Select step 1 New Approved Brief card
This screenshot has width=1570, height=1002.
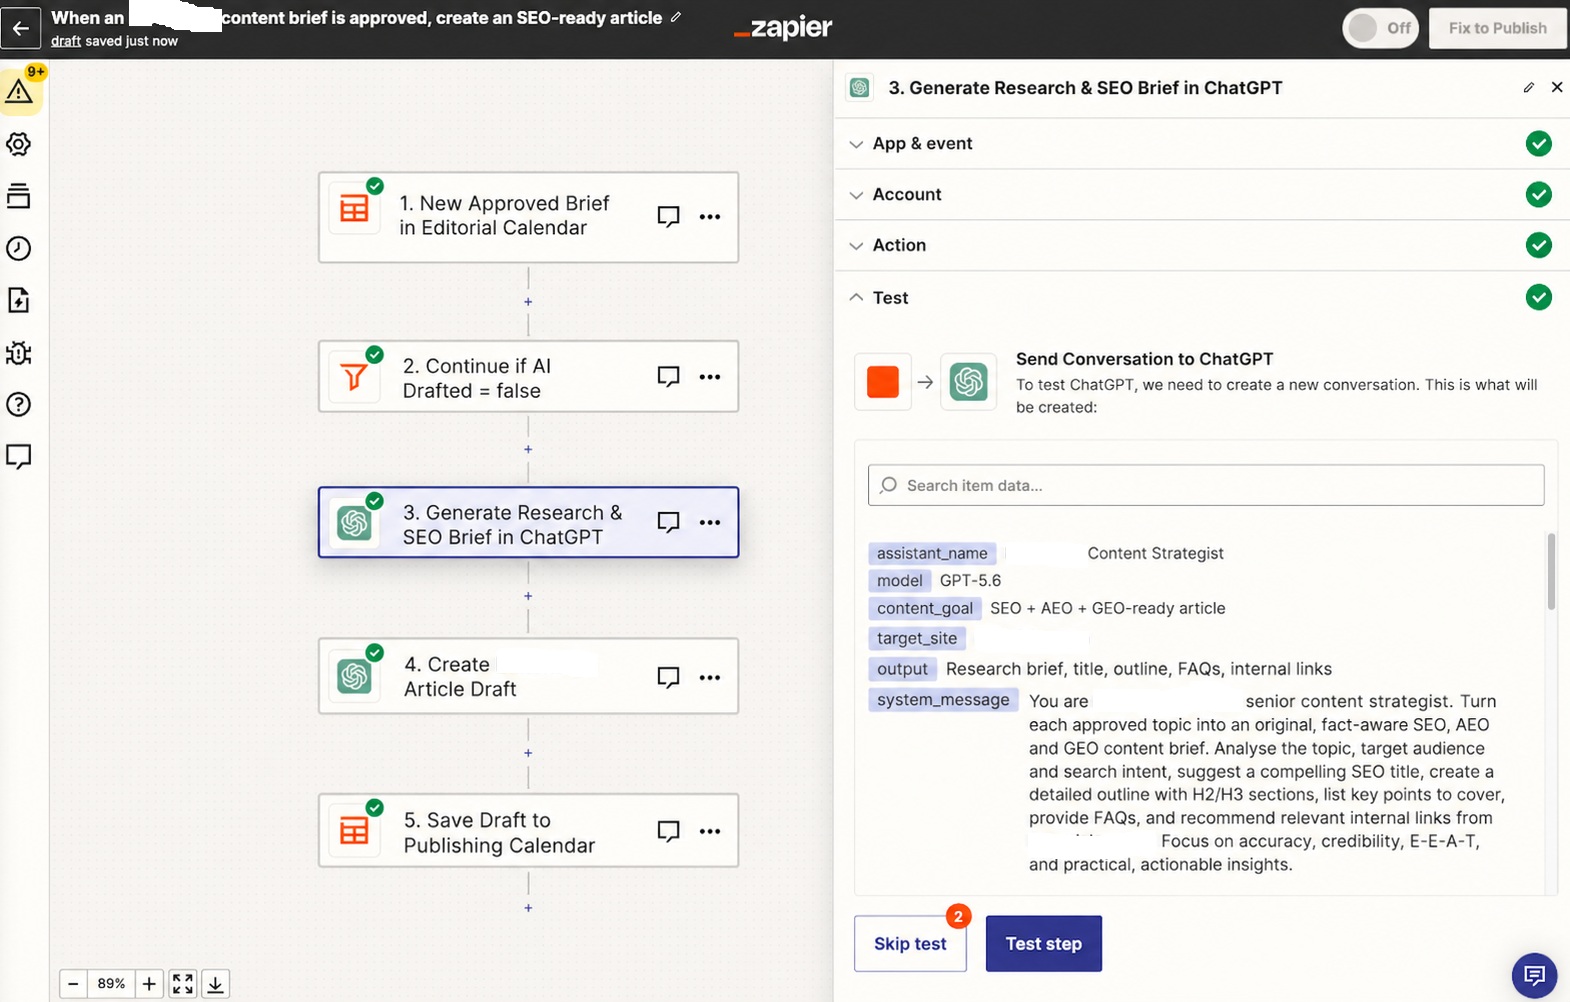[x=528, y=217]
